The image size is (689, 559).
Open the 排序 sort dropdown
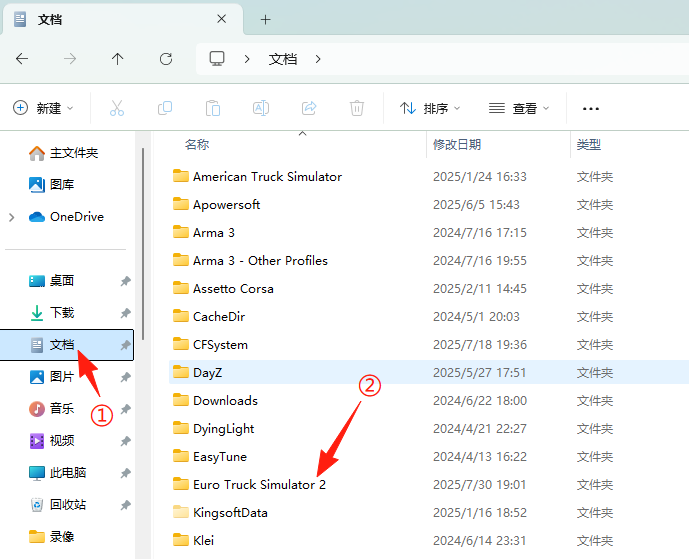tap(430, 108)
